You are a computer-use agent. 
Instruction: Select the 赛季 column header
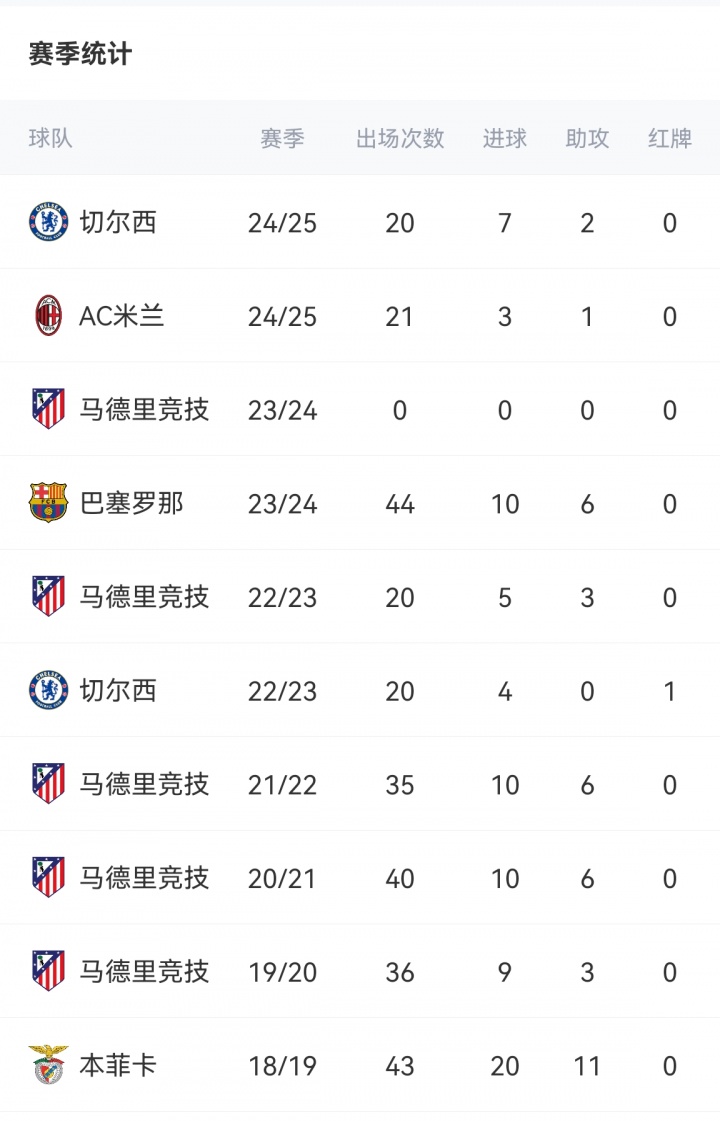tap(282, 138)
